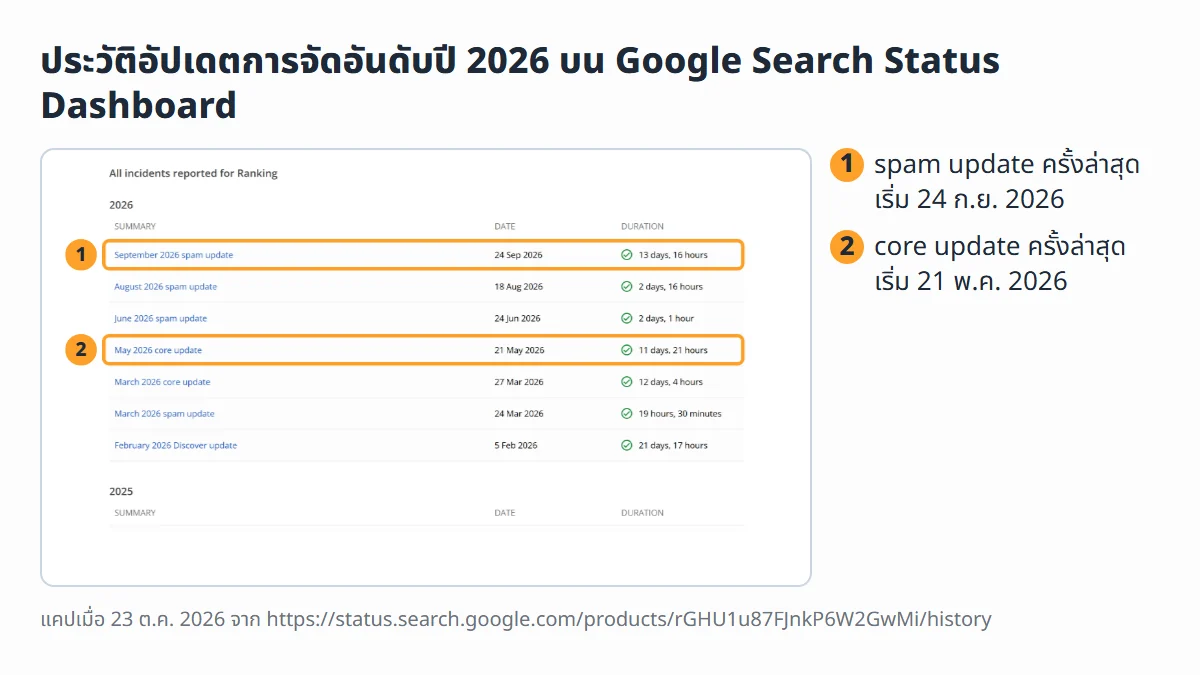1200x675 pixels.
Task: Click the date 24 Mar 2026
Action: [519, 414]
